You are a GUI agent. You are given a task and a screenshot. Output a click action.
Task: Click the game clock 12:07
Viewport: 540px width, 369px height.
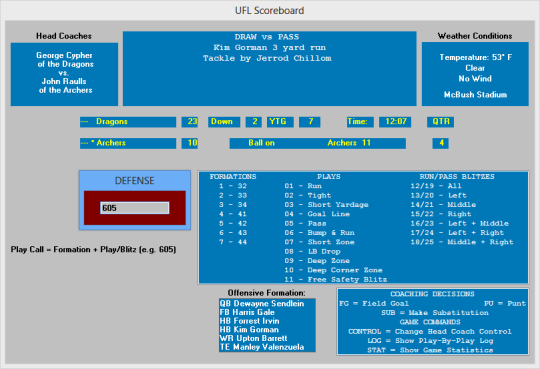(x=395, y=122)
